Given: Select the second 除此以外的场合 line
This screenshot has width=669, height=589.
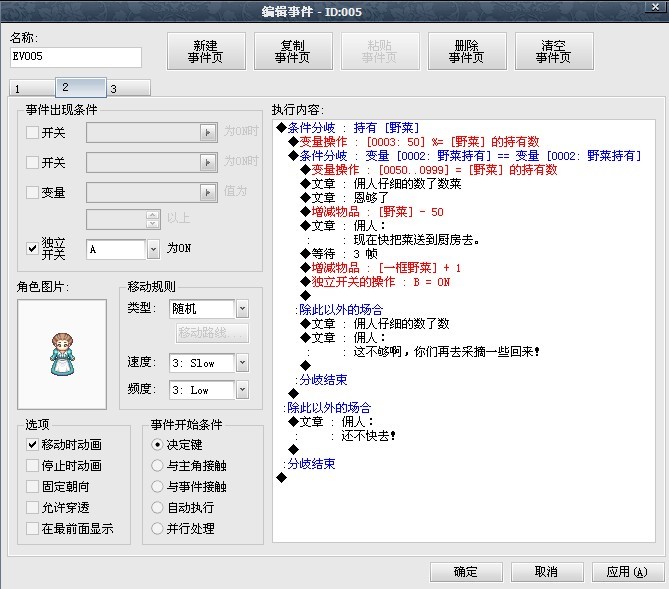Looking at the screenshot, I should 327,408.
